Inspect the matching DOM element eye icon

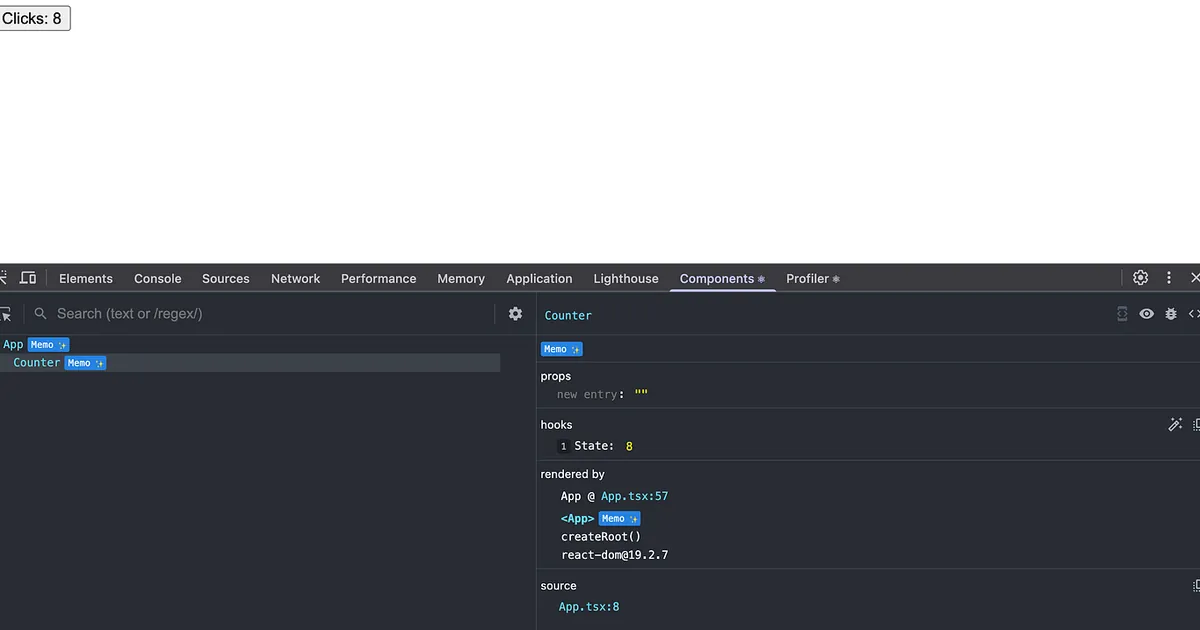click(x=1146, y=314)
